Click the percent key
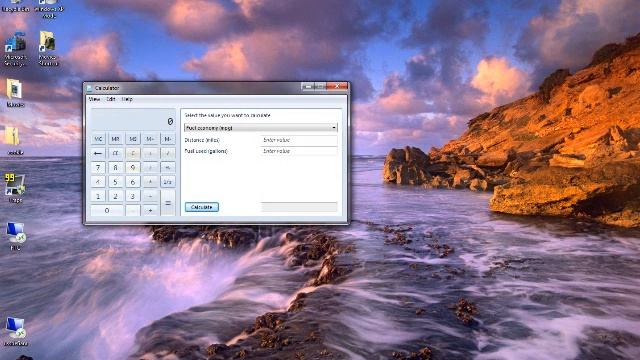The height and width of the screenshot is (360, 640). click(x=168, y=168)
